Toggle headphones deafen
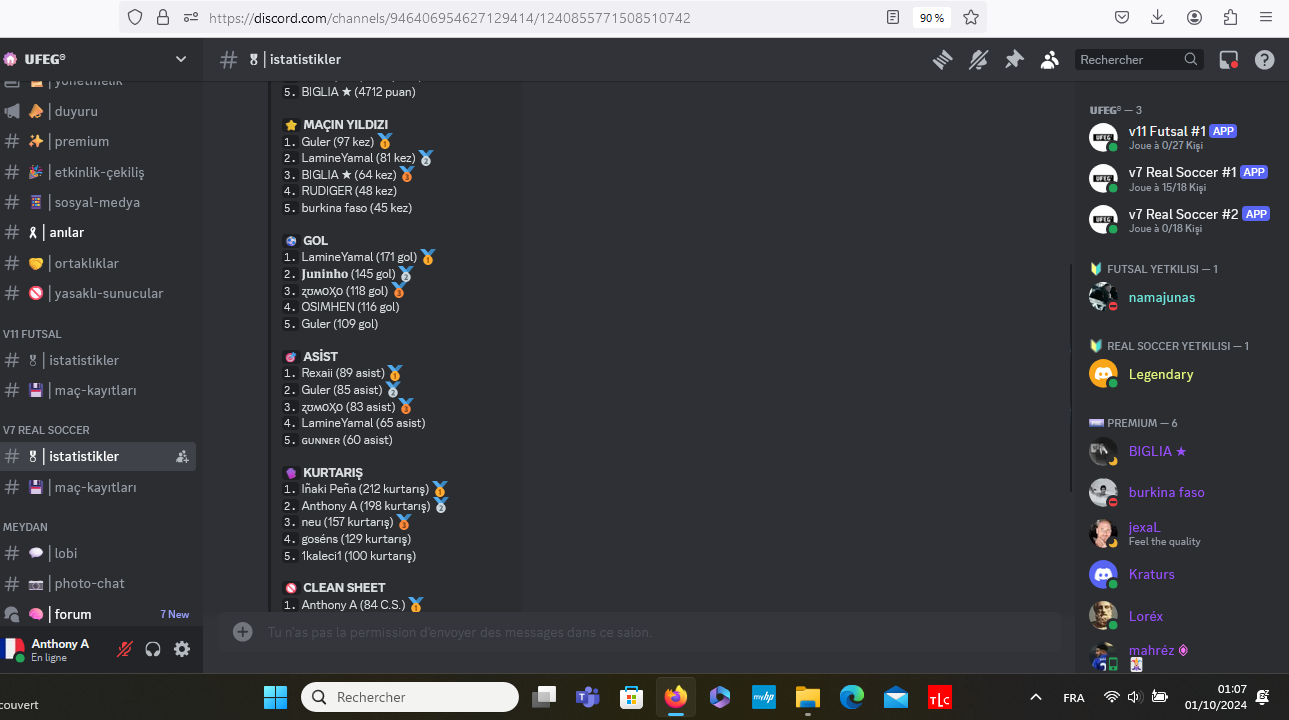Image resolution: width=1289 pixels, height=720 pixels. (x=153, y=649)
